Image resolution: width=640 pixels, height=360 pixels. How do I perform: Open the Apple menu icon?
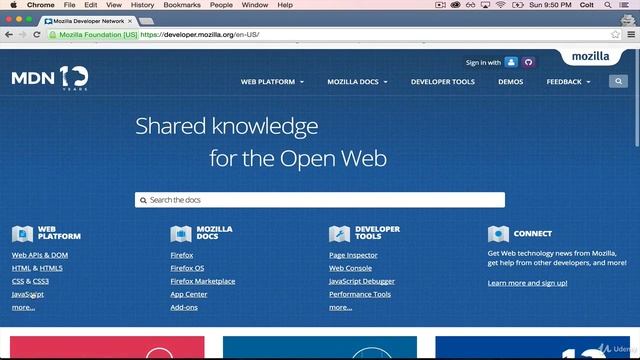(13, 5)
